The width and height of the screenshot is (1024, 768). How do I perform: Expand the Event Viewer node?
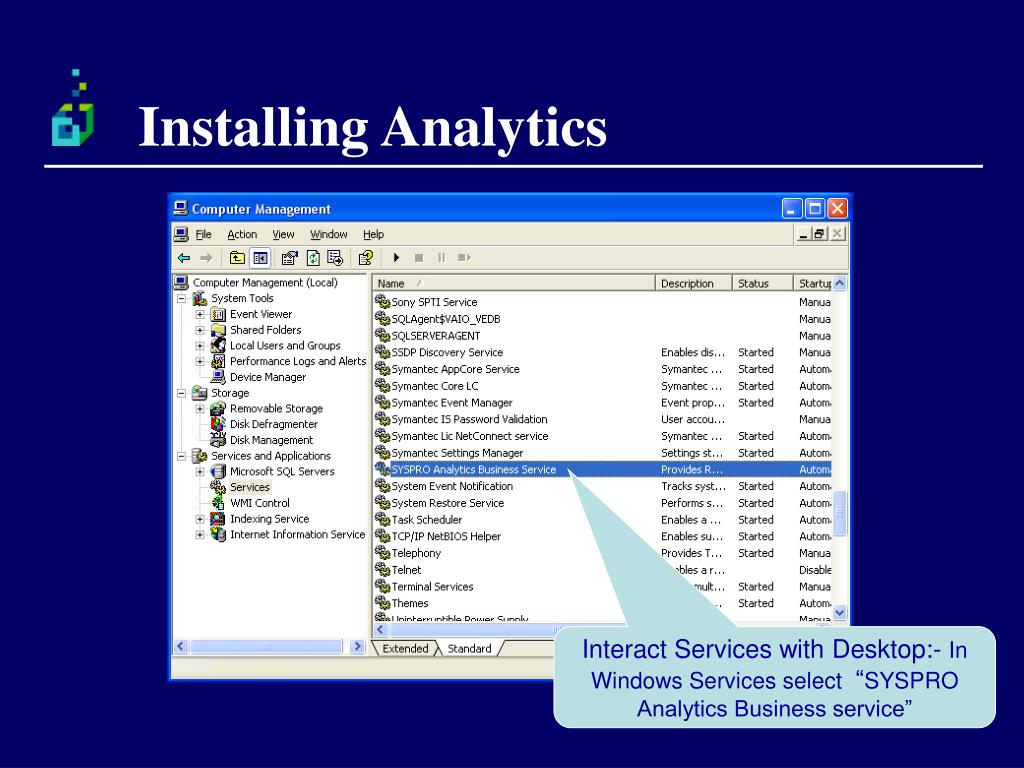click(200, 314)
